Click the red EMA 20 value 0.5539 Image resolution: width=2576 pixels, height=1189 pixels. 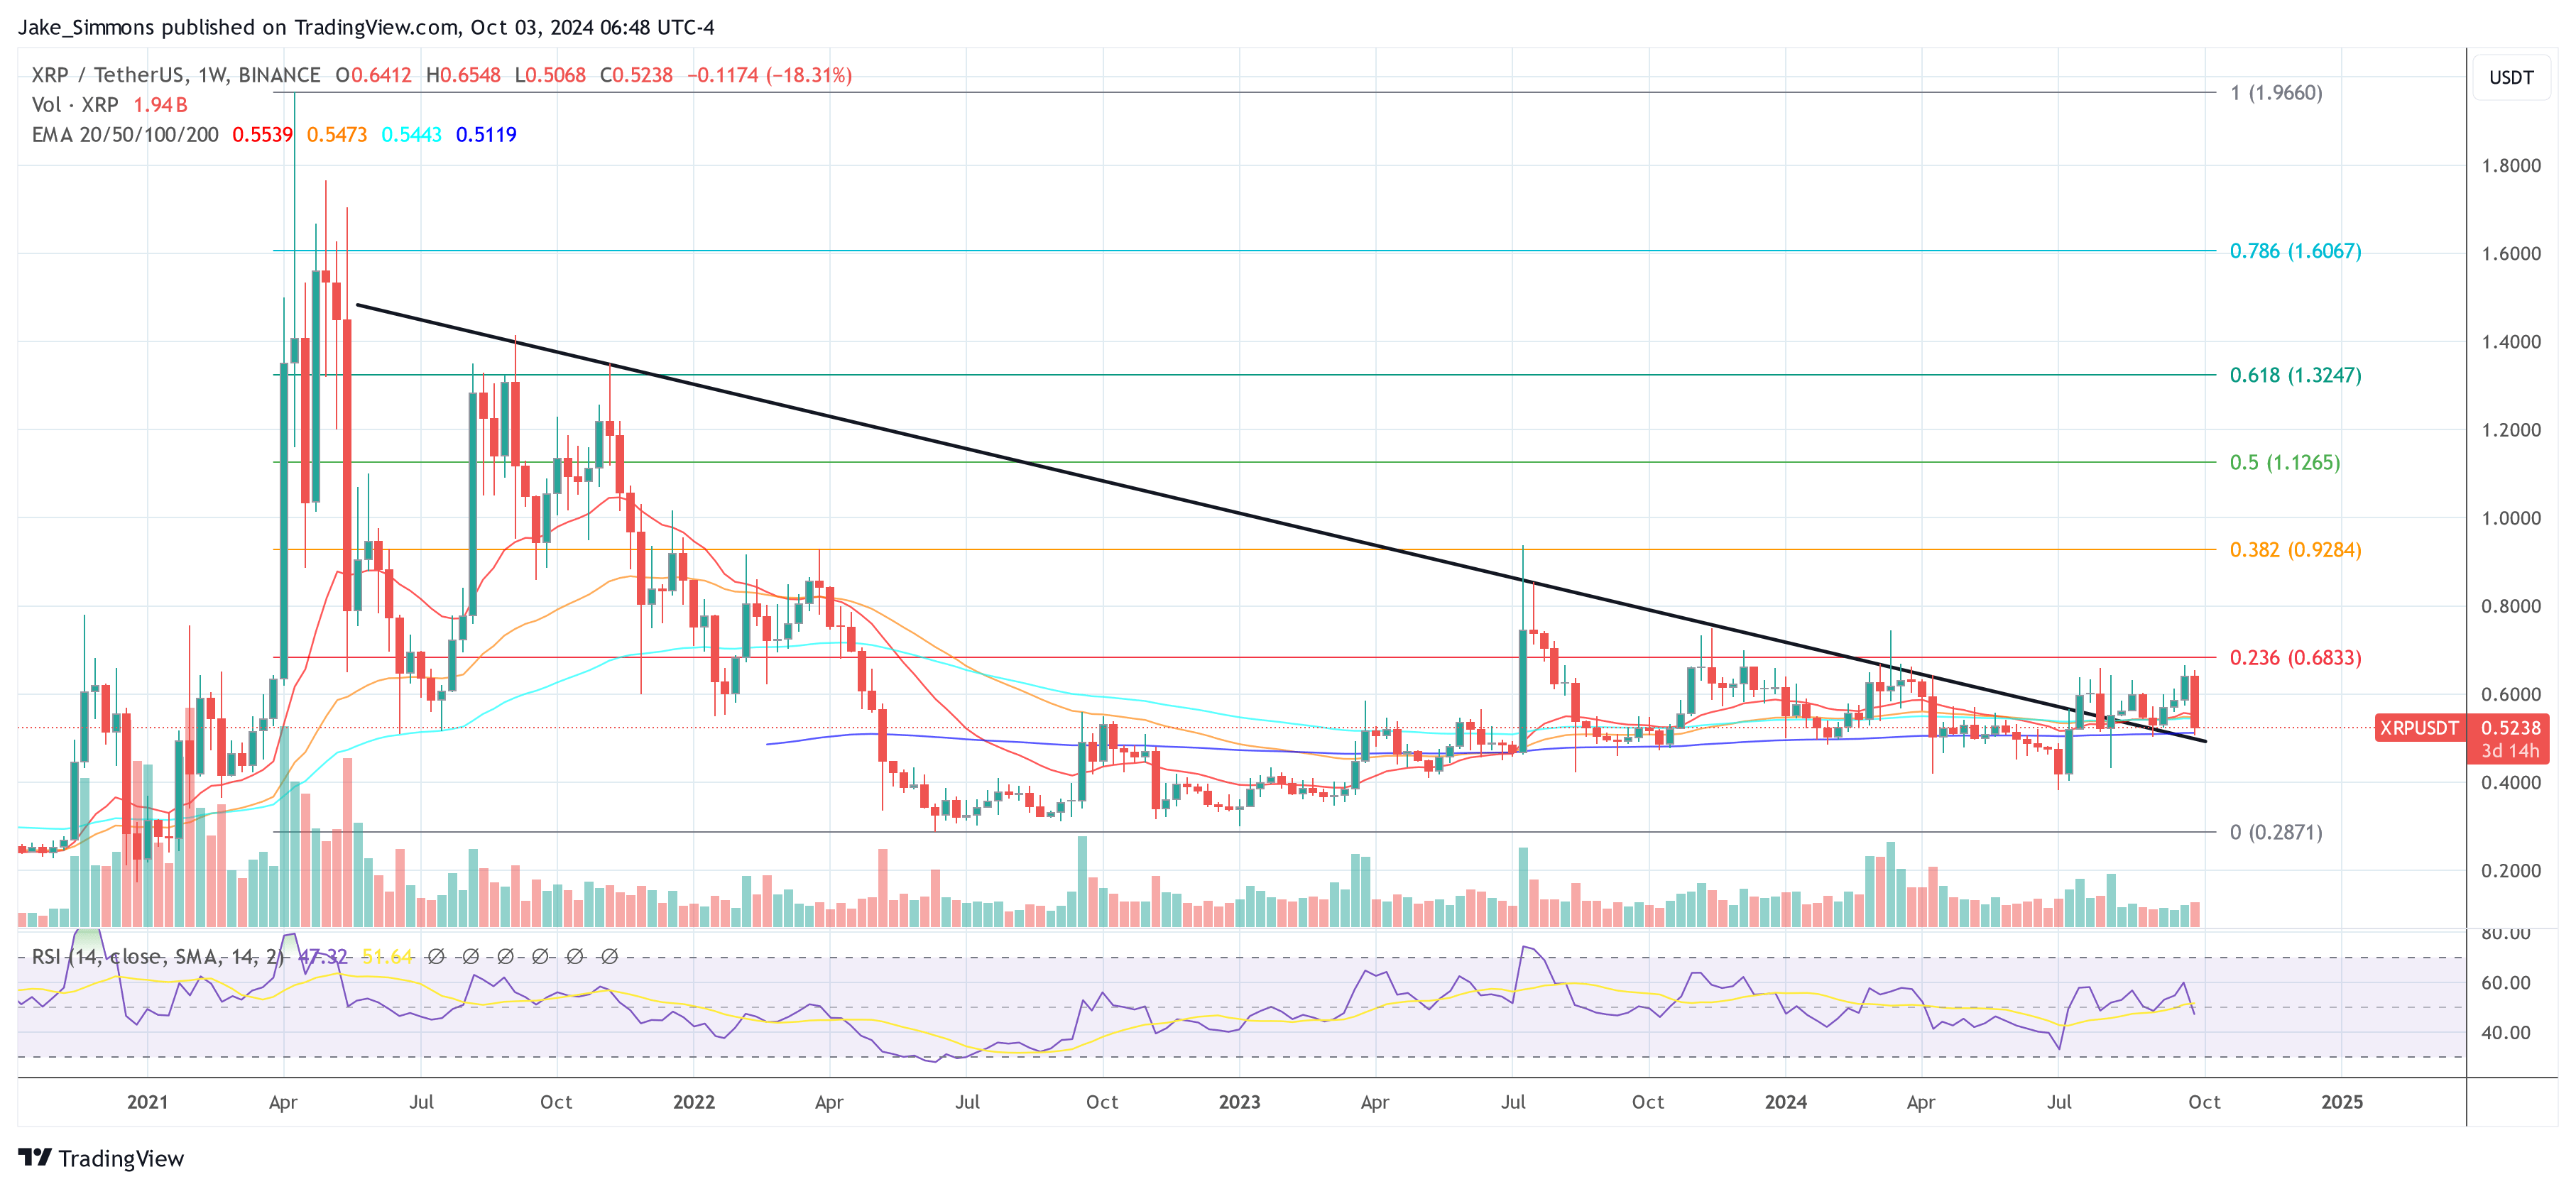tap(262, 135)
